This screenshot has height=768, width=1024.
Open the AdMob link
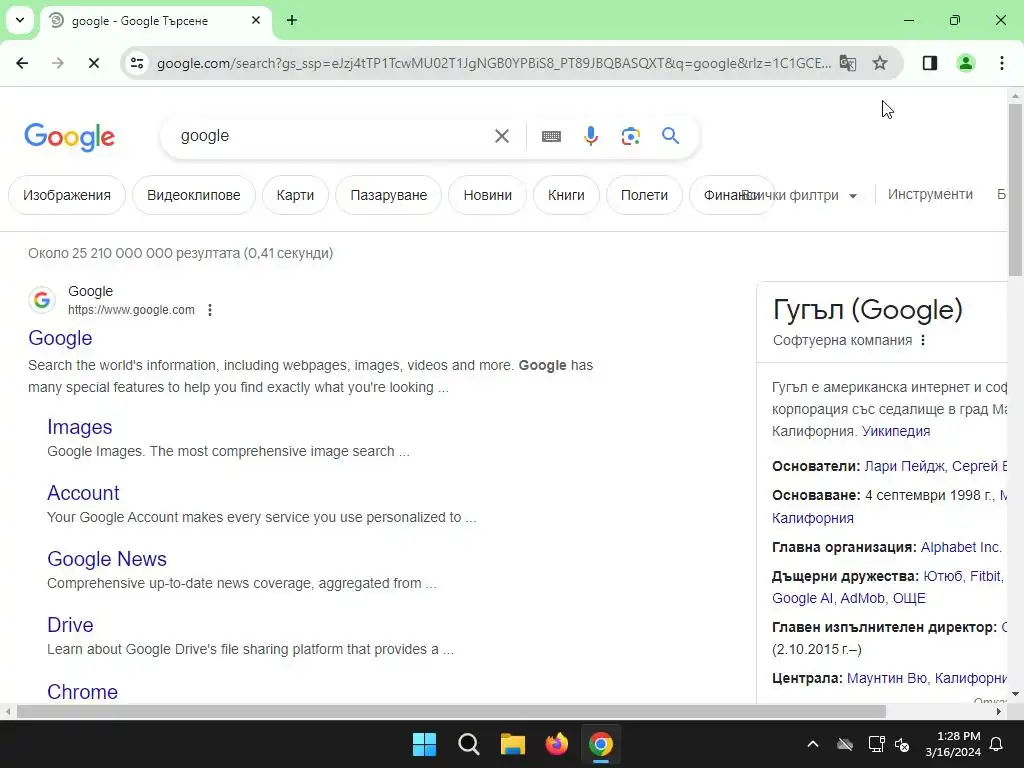(862, 598)
